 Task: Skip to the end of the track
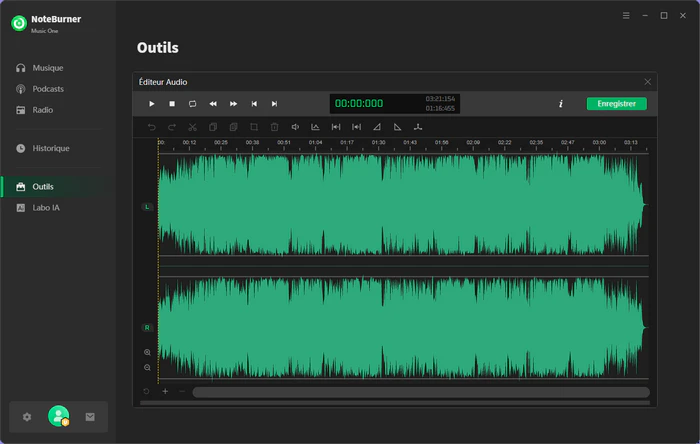click(274, 104)
